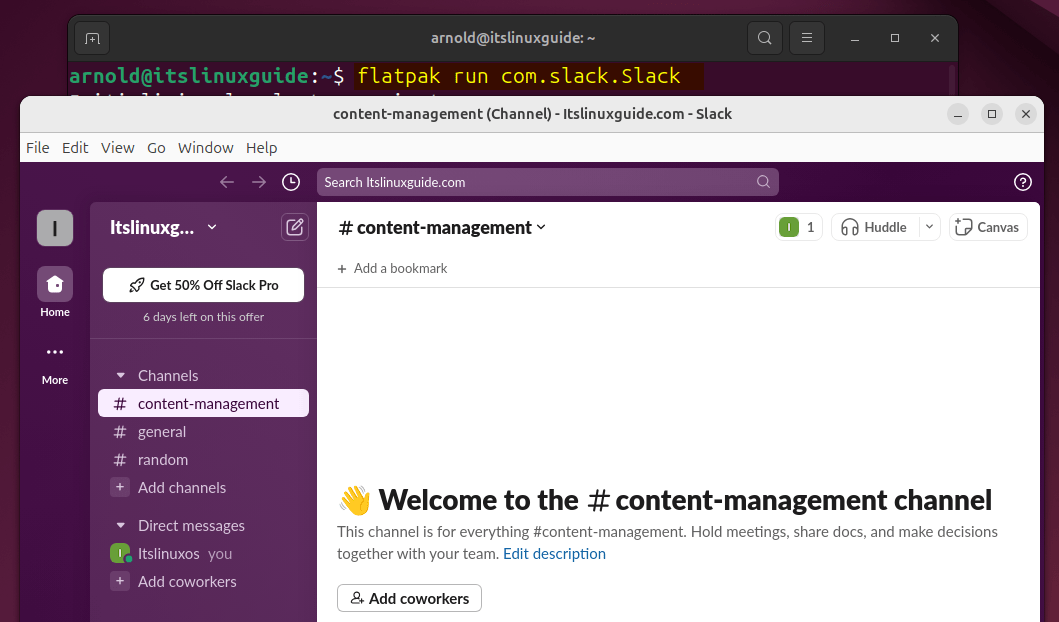The image size is (1059, 622).
Task: Open the Huddle options dropdown arrow
Action: click(x=929, y=227)
